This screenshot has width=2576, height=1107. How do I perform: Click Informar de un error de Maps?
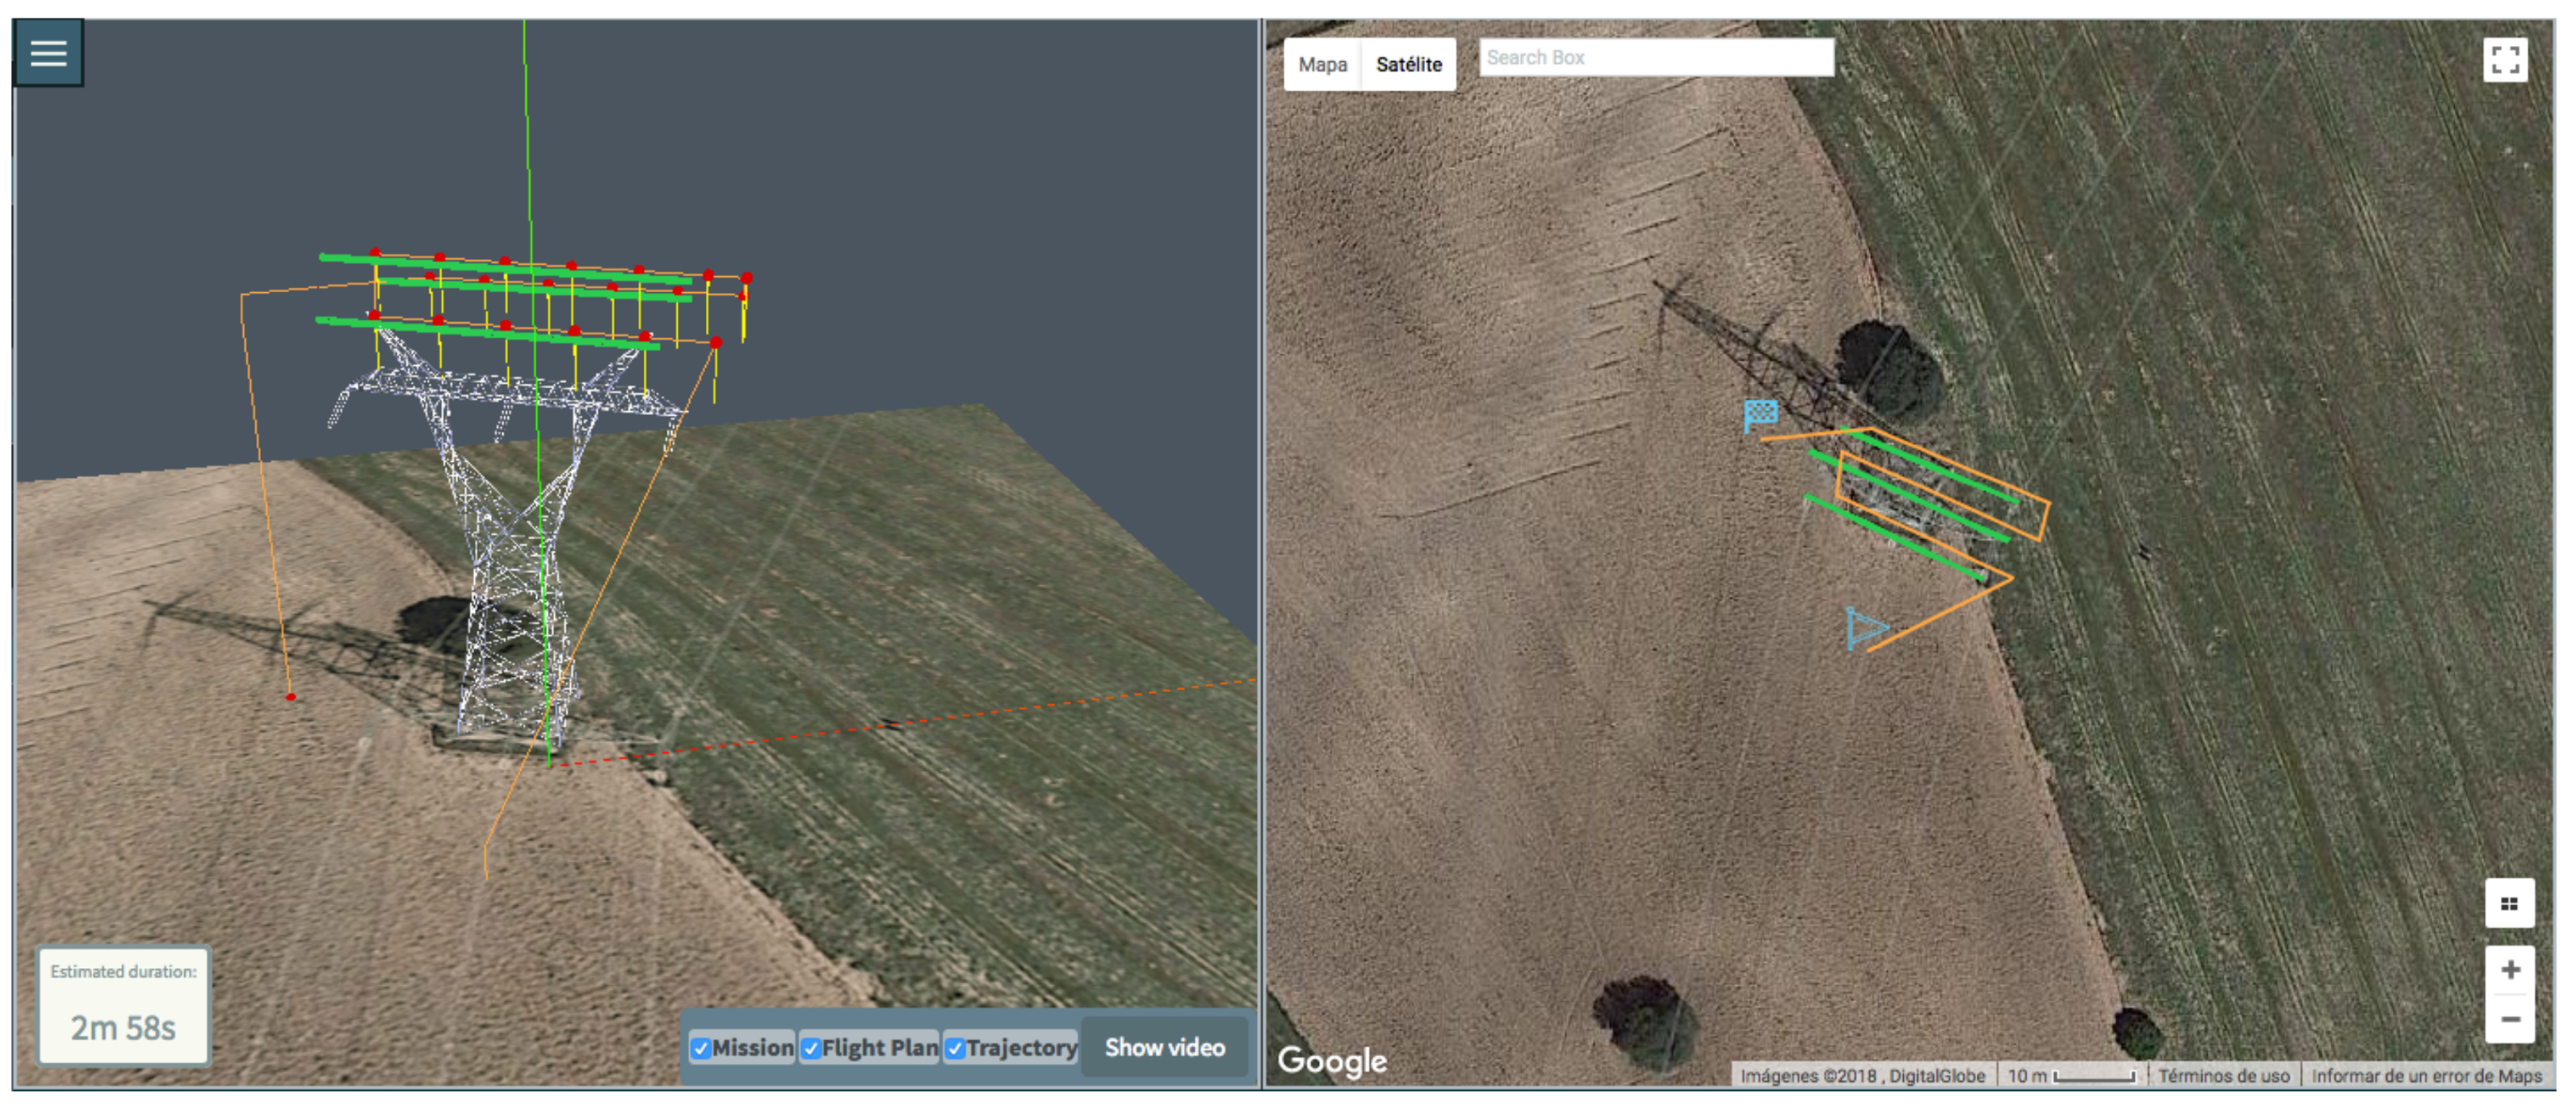point(2426,1076)
